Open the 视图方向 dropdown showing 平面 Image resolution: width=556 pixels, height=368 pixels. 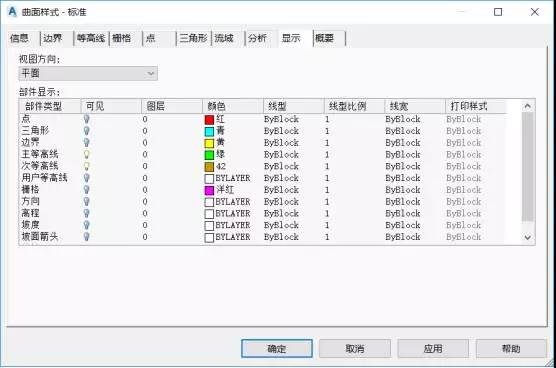coord(88,73)
